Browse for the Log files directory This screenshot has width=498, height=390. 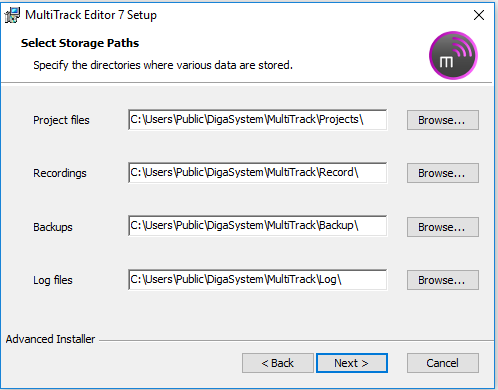(443, 280)
